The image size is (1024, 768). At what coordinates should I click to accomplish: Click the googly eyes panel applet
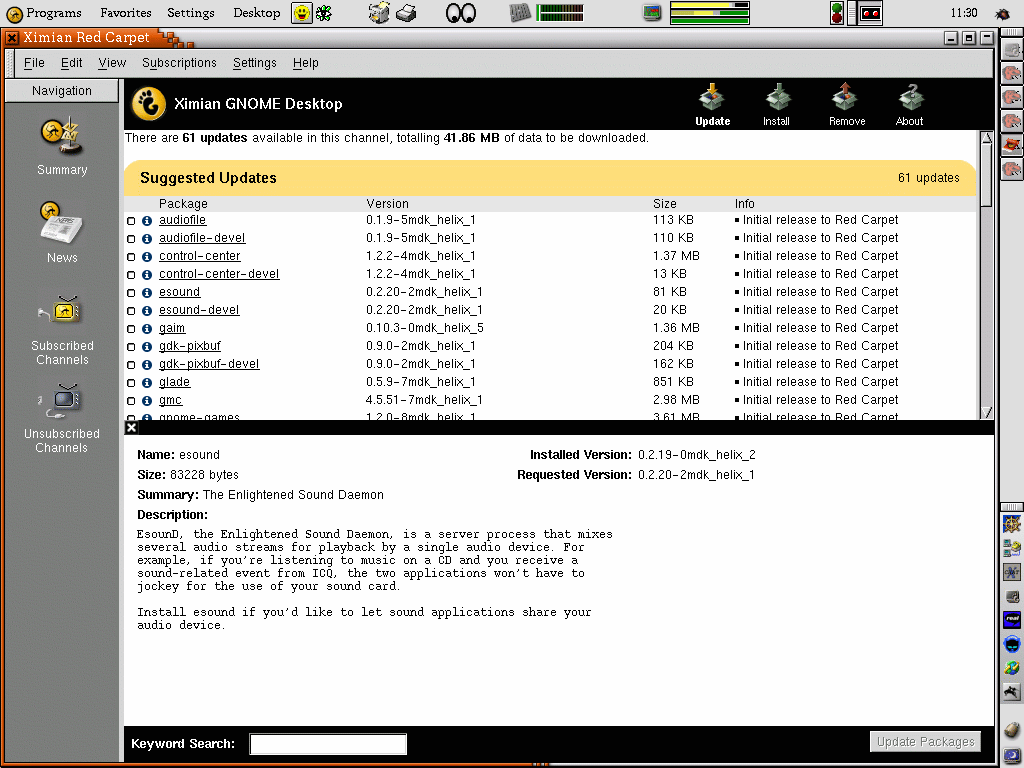tap(460, 12)
